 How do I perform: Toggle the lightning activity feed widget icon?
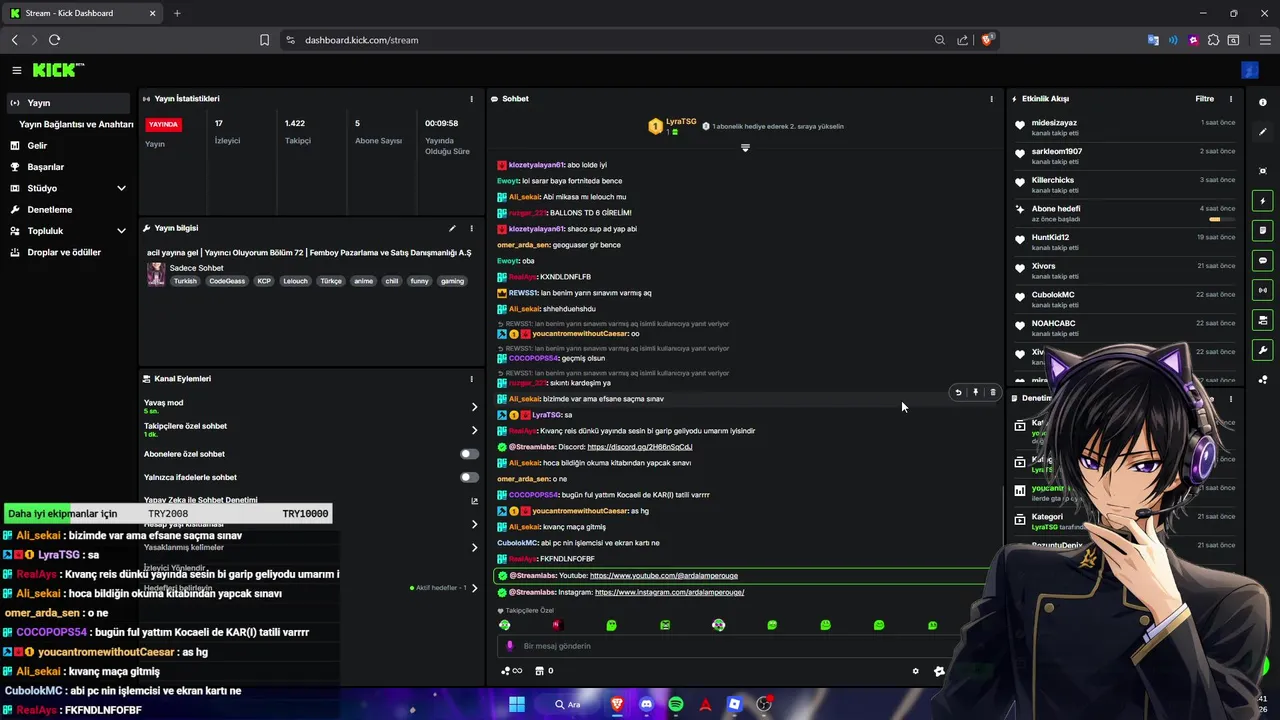pyautogui.click(x=1263, y=201)
